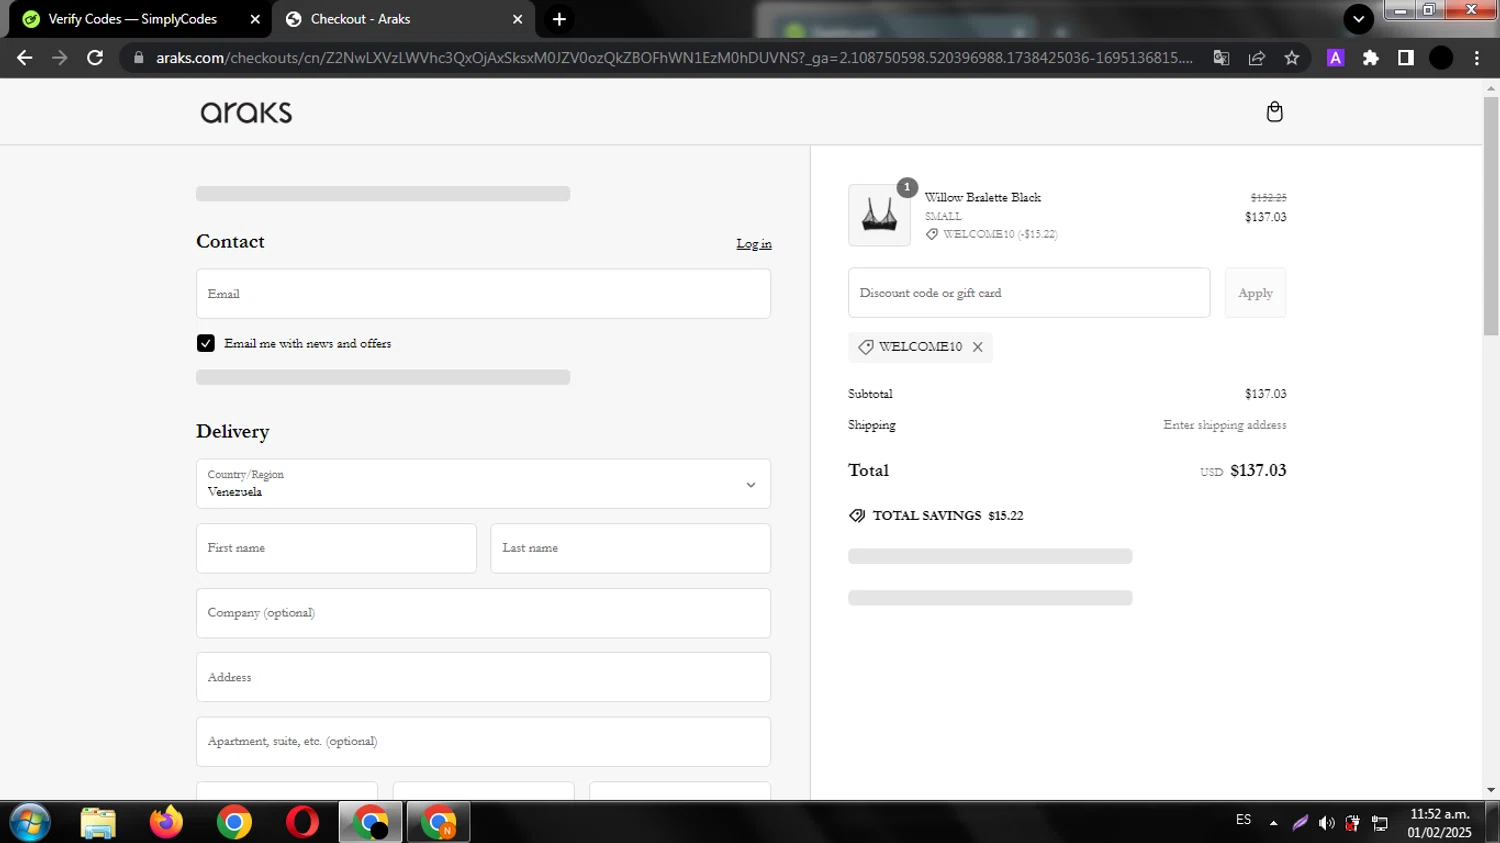
Task: Open the extensions puzzle icon
Action: pos(1371,58)
